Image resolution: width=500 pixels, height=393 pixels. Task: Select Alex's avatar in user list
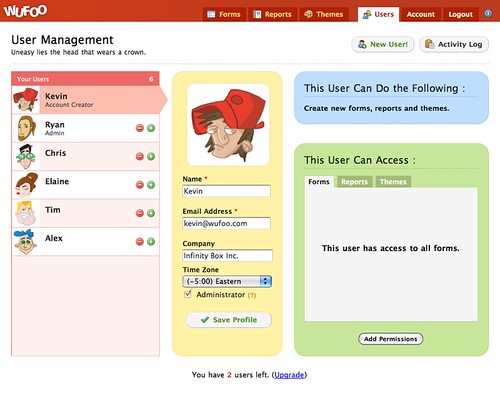pos(26,242)
